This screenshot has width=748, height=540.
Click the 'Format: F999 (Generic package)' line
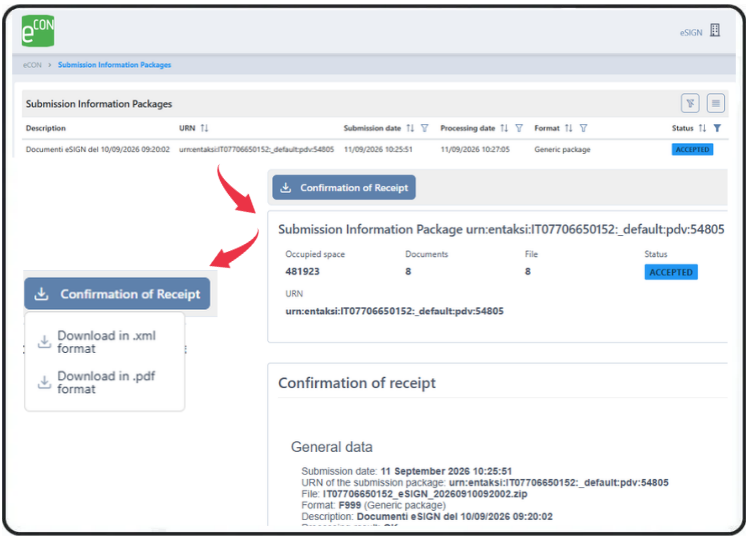click(x=374, y=505)
